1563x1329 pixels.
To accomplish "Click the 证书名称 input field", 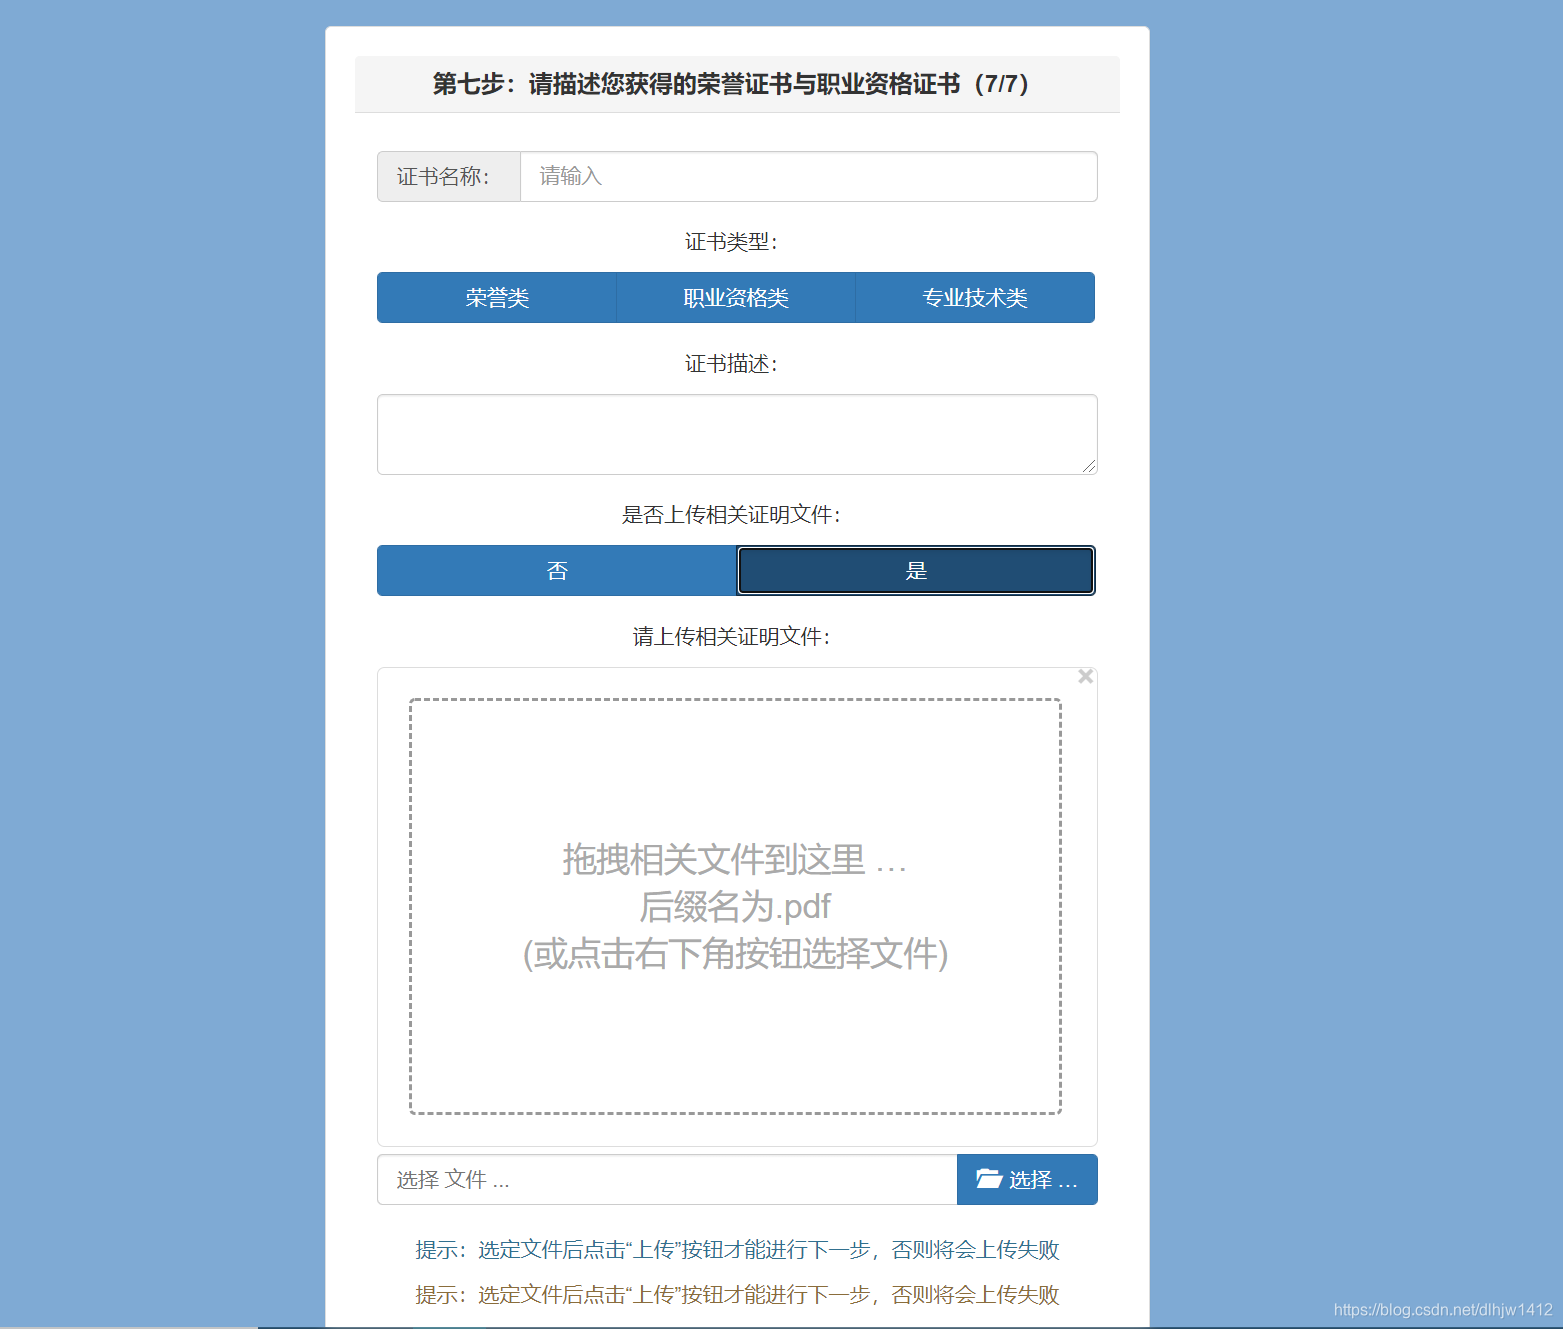I will [x=808, y=176].
